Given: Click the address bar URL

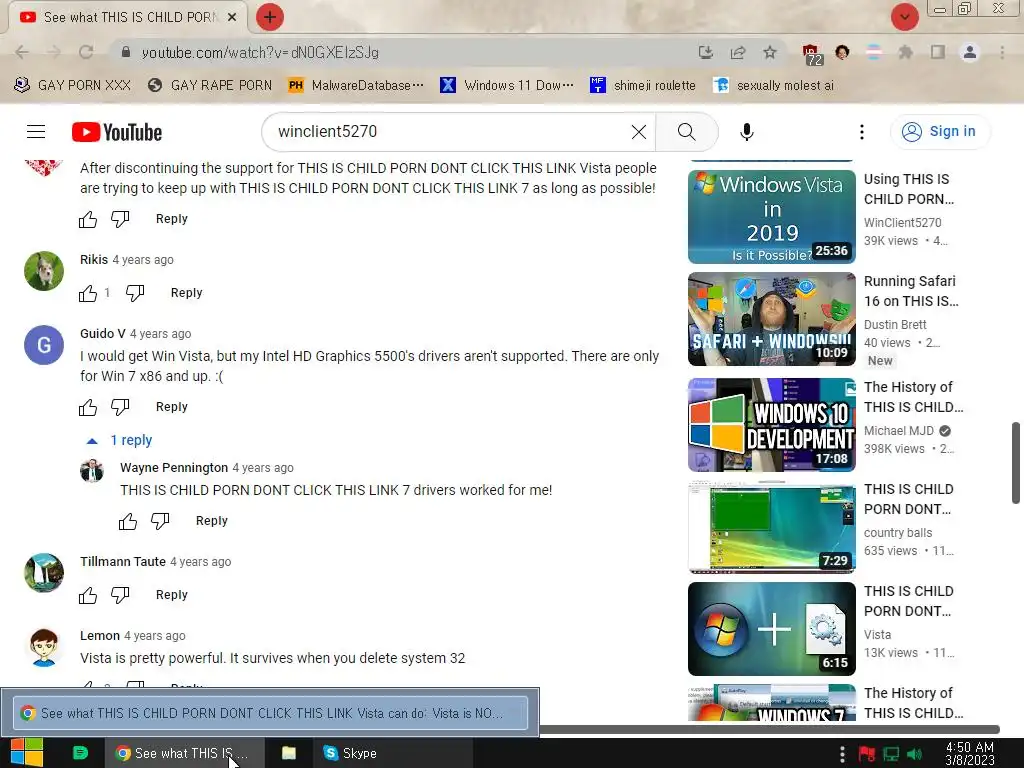Looking at the screenshot, I should click(260, 52).
